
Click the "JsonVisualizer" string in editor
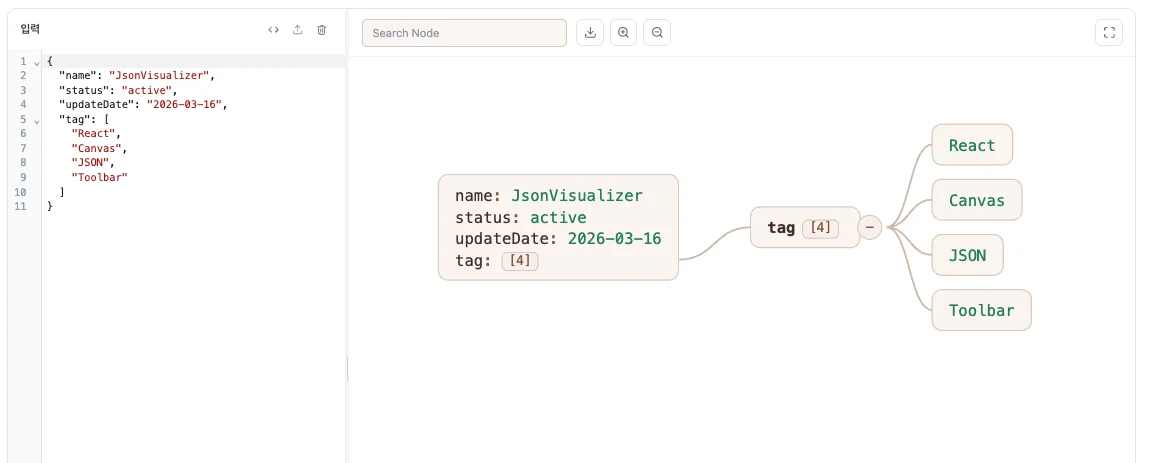pos(159,76)
